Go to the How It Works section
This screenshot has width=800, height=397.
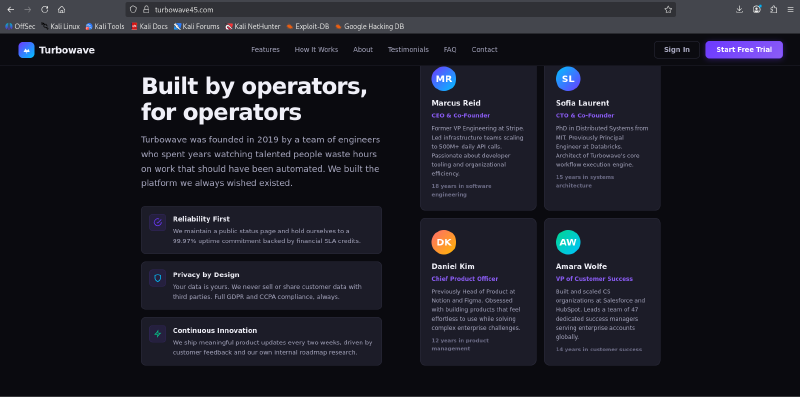316,49
